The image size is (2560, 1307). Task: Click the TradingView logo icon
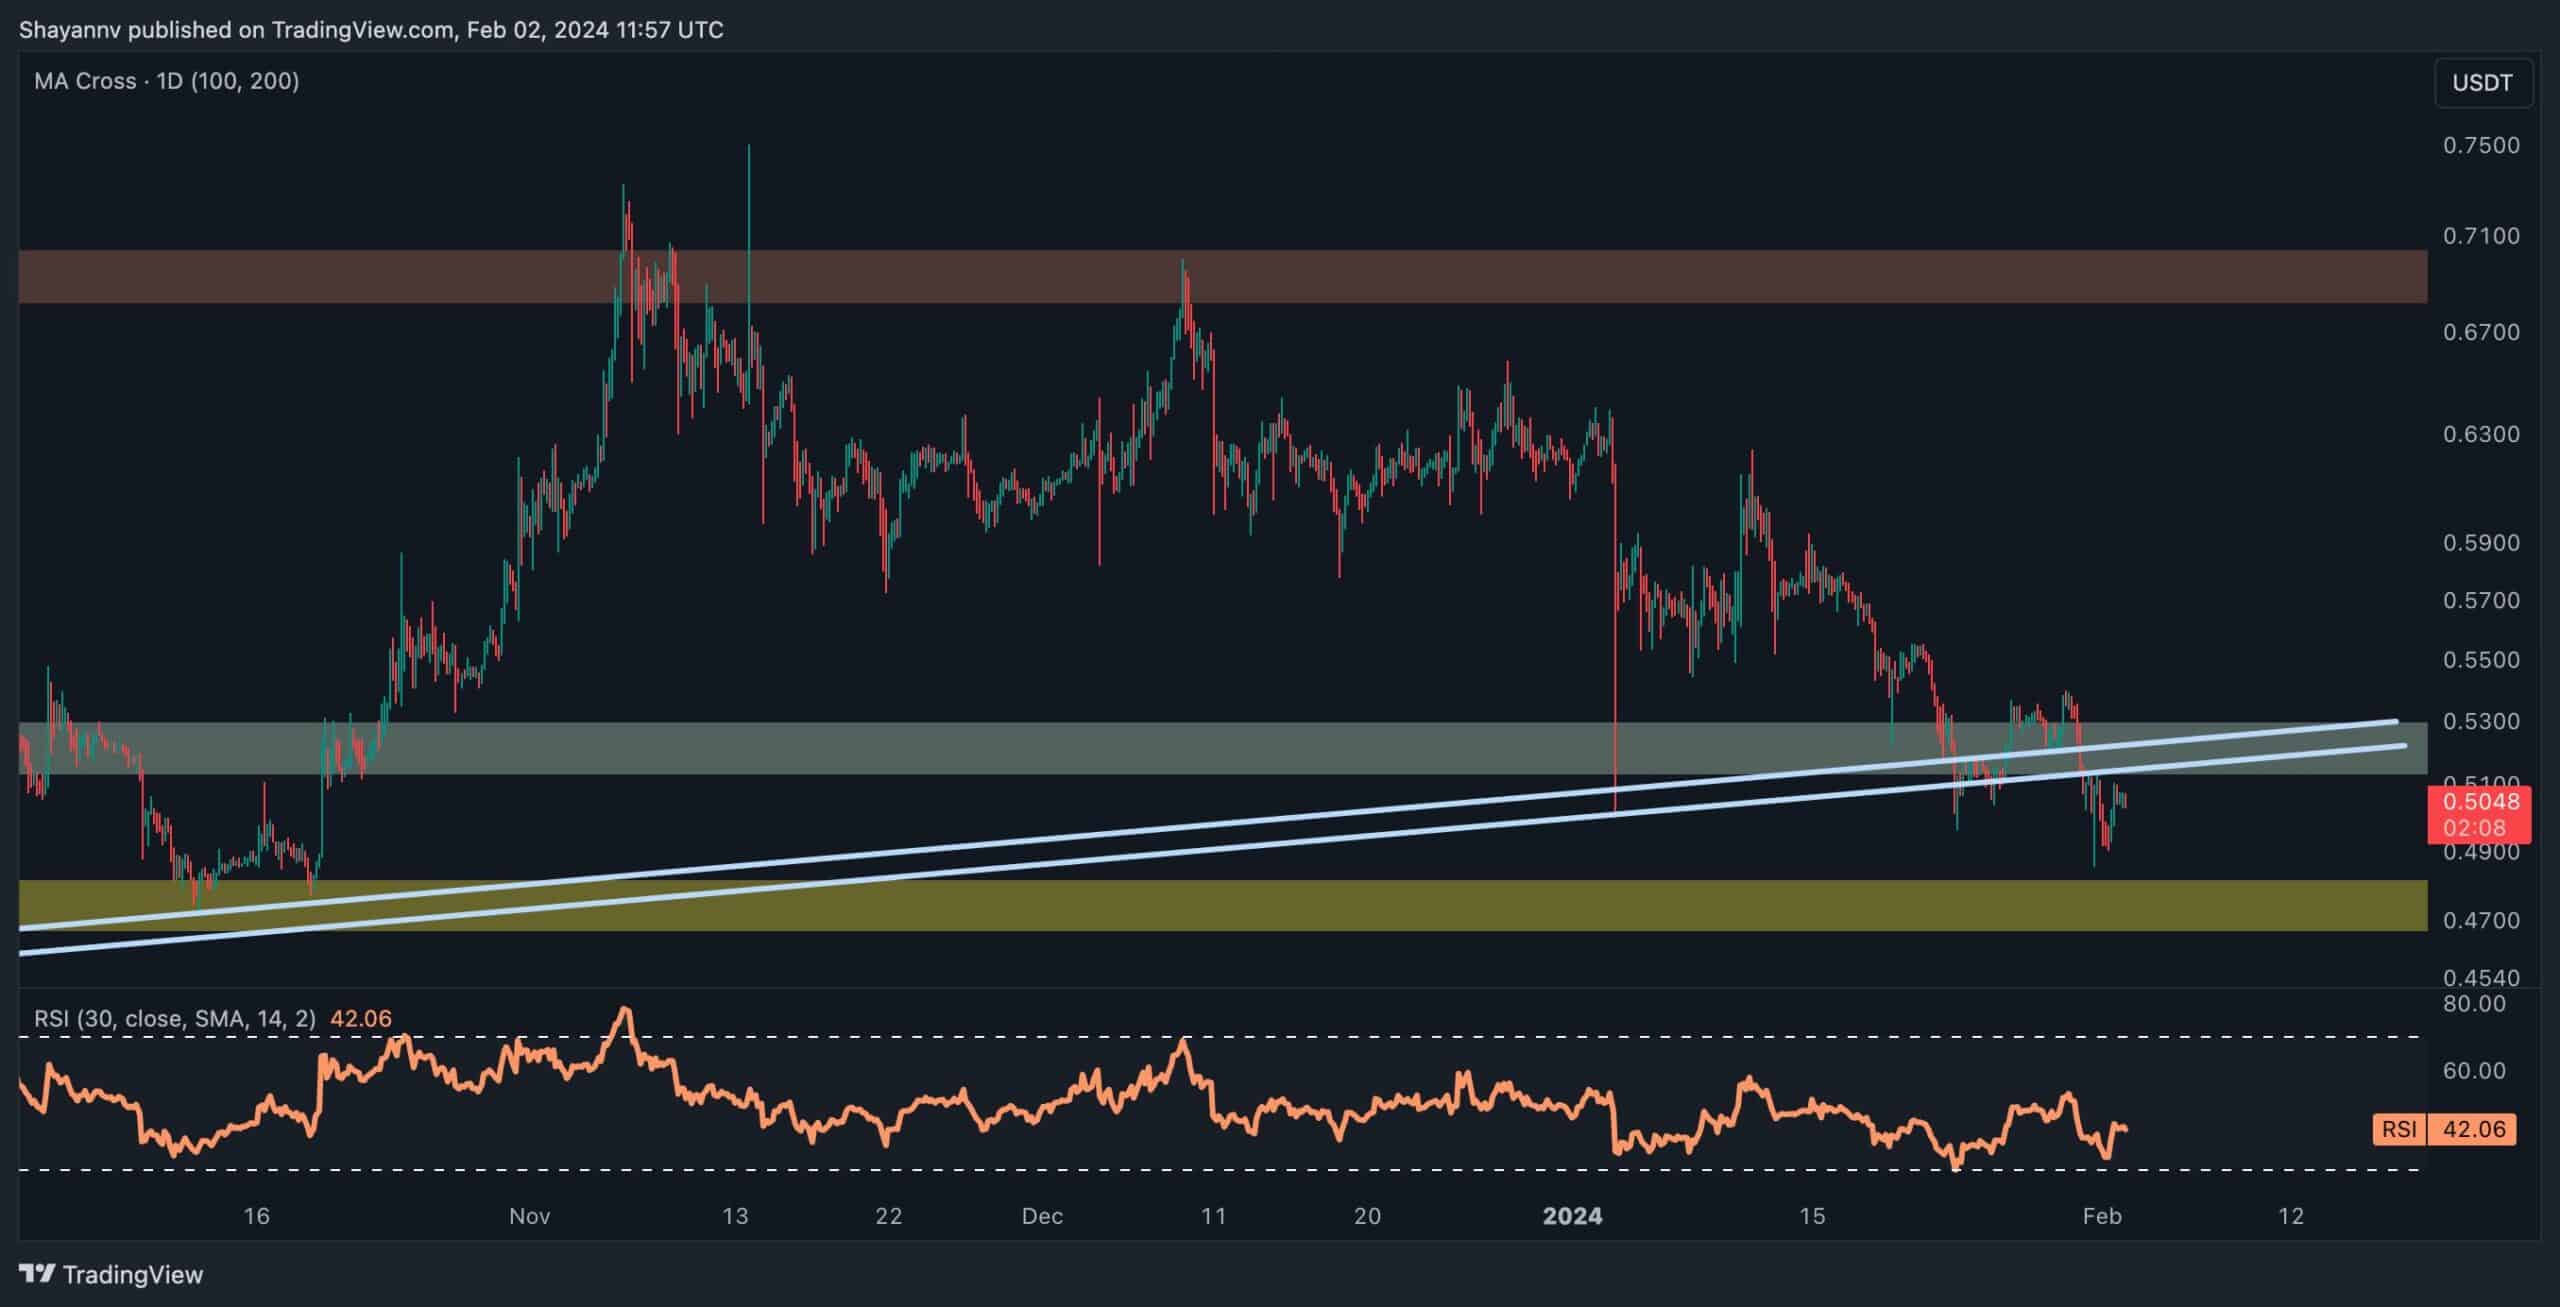(x=38, y=1274)
